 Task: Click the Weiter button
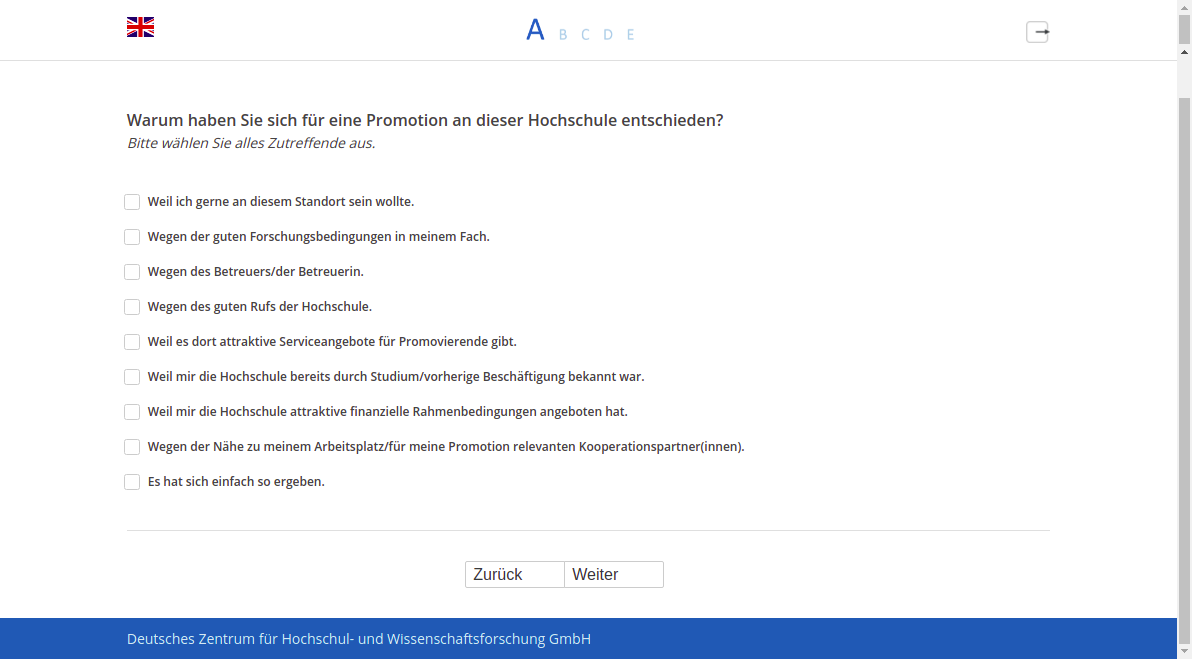point(614,575)
